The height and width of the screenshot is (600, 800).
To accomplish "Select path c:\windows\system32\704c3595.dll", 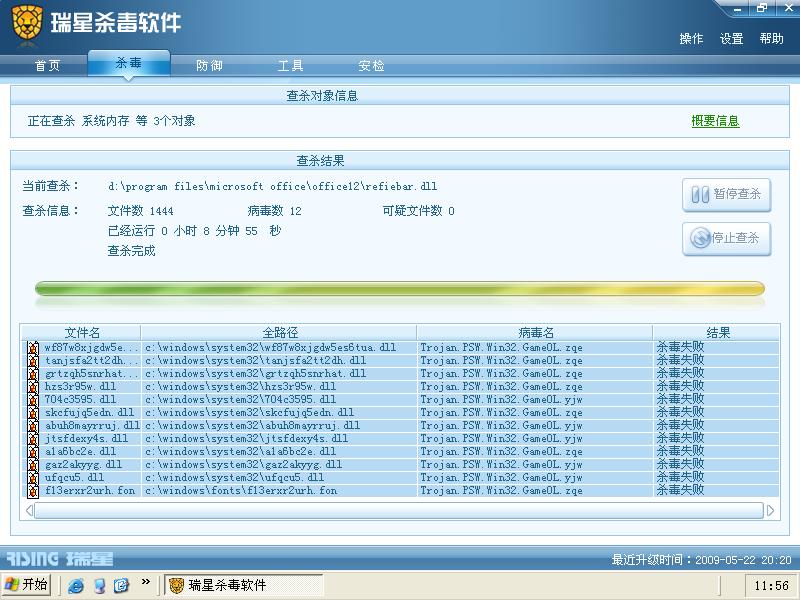I will (x=240, y=400).
